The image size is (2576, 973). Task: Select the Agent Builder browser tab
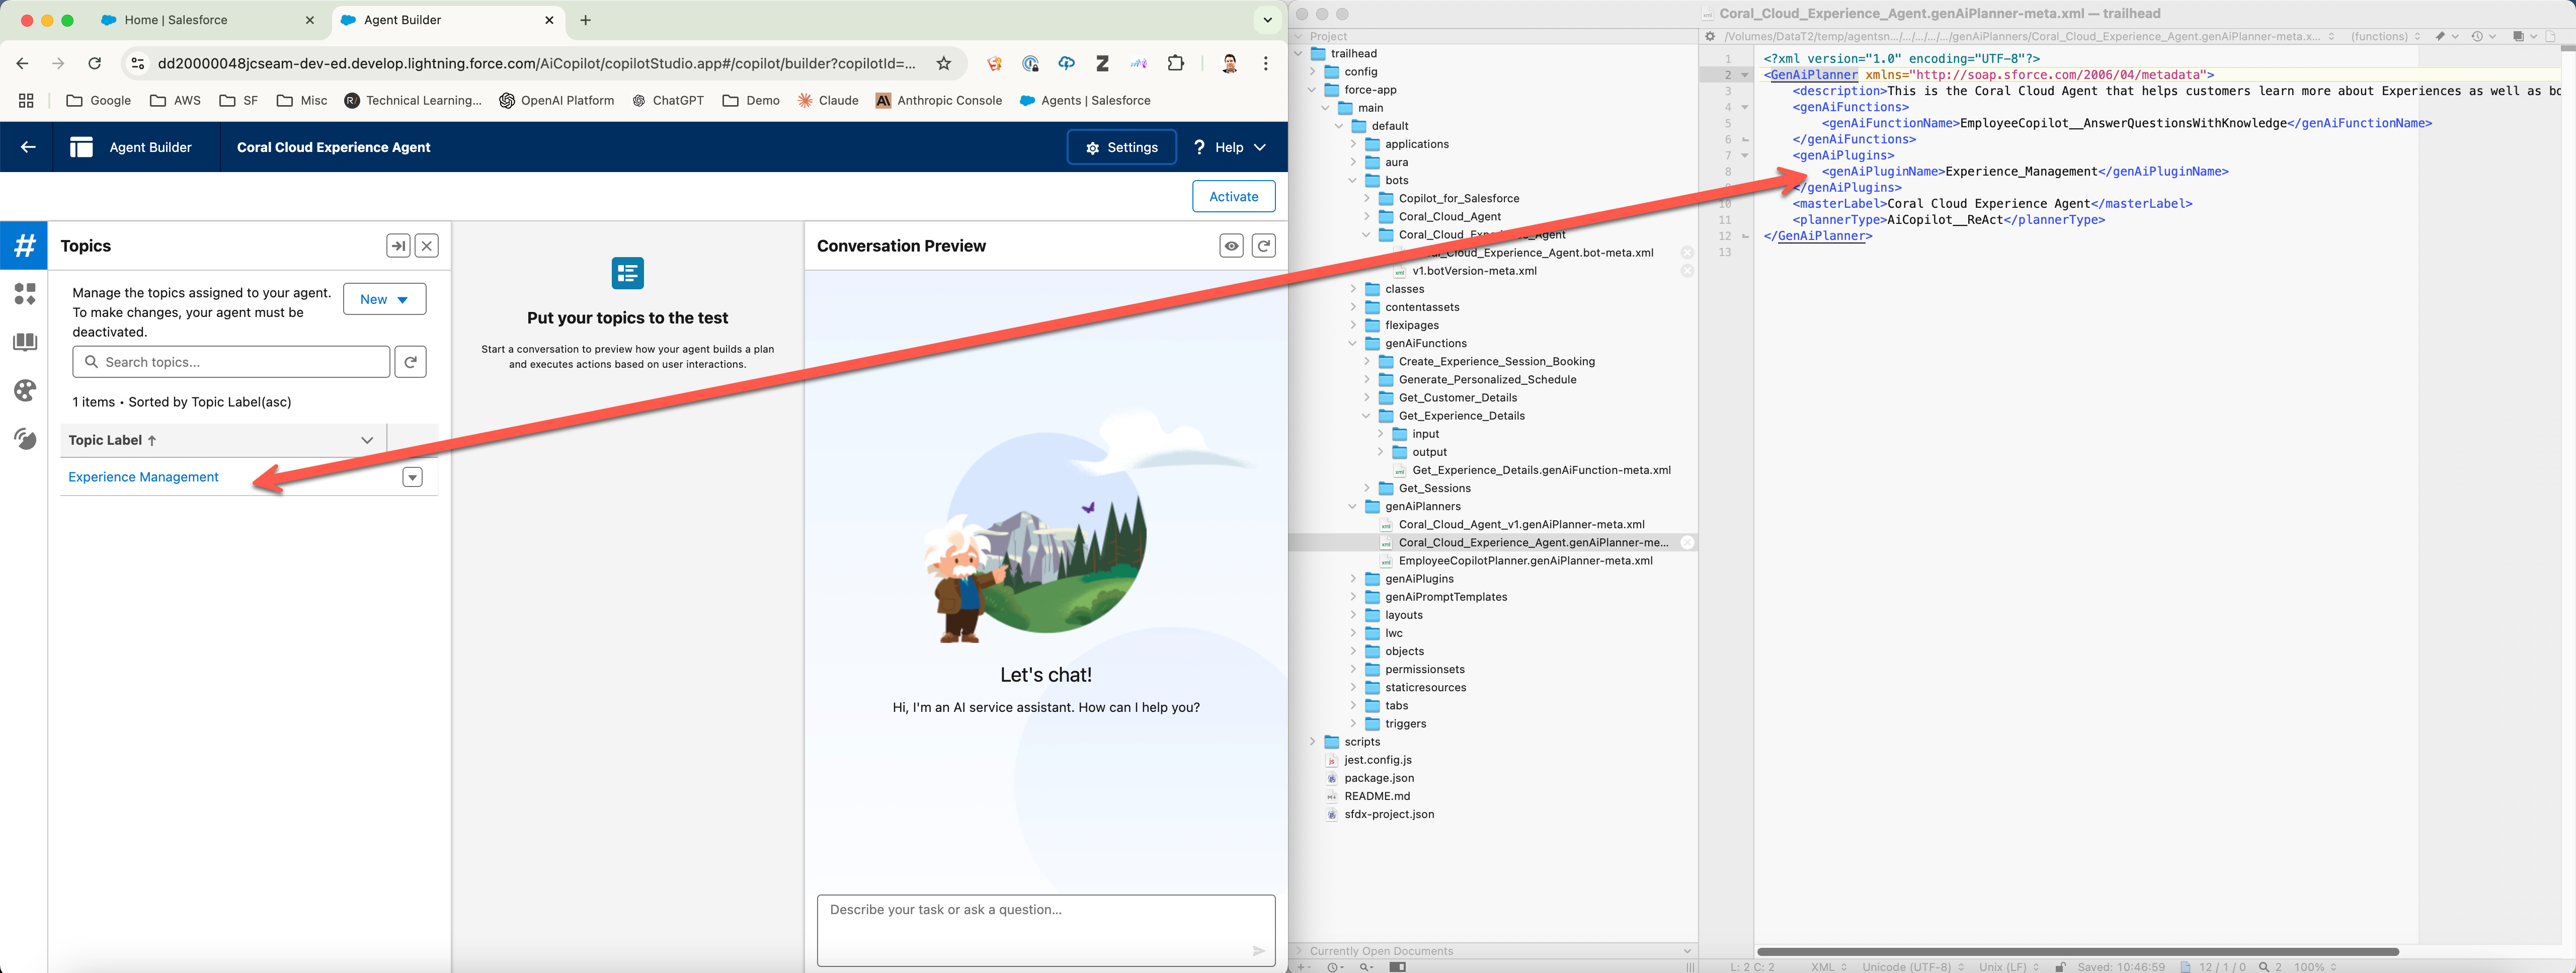[x=447, y=20]
